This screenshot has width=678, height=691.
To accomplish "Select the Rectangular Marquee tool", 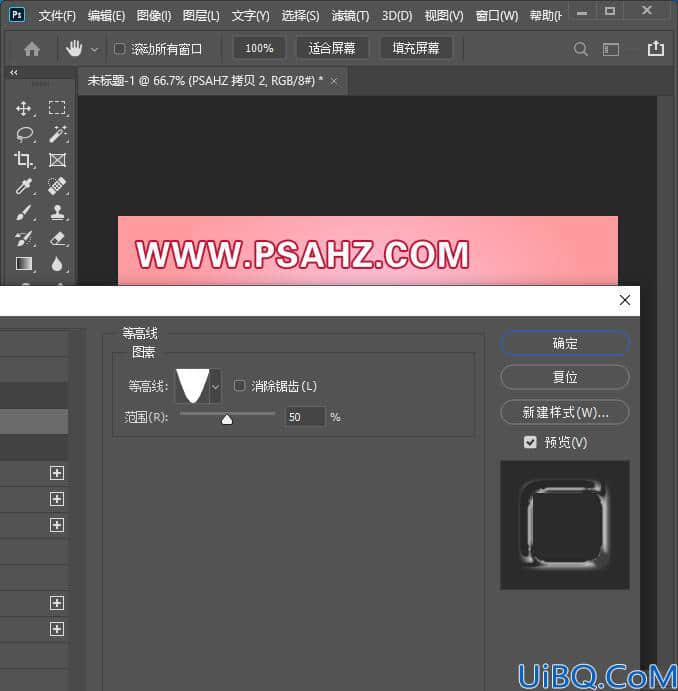I will pos(57,108).
